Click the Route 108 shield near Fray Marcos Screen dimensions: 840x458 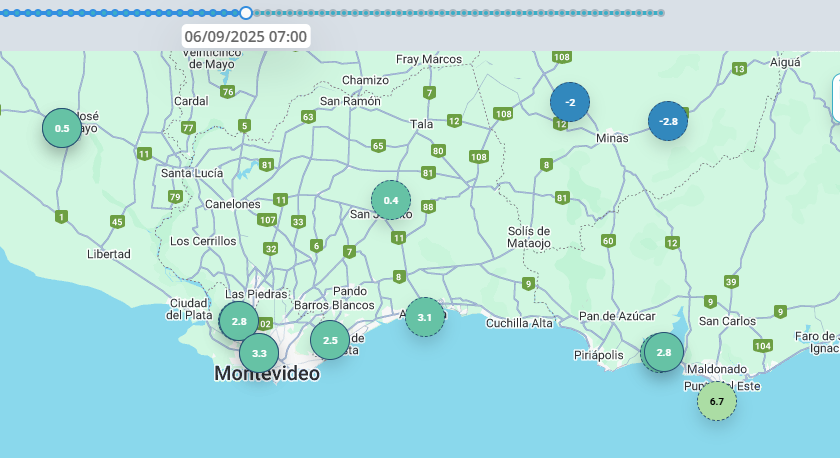(562, 57)
